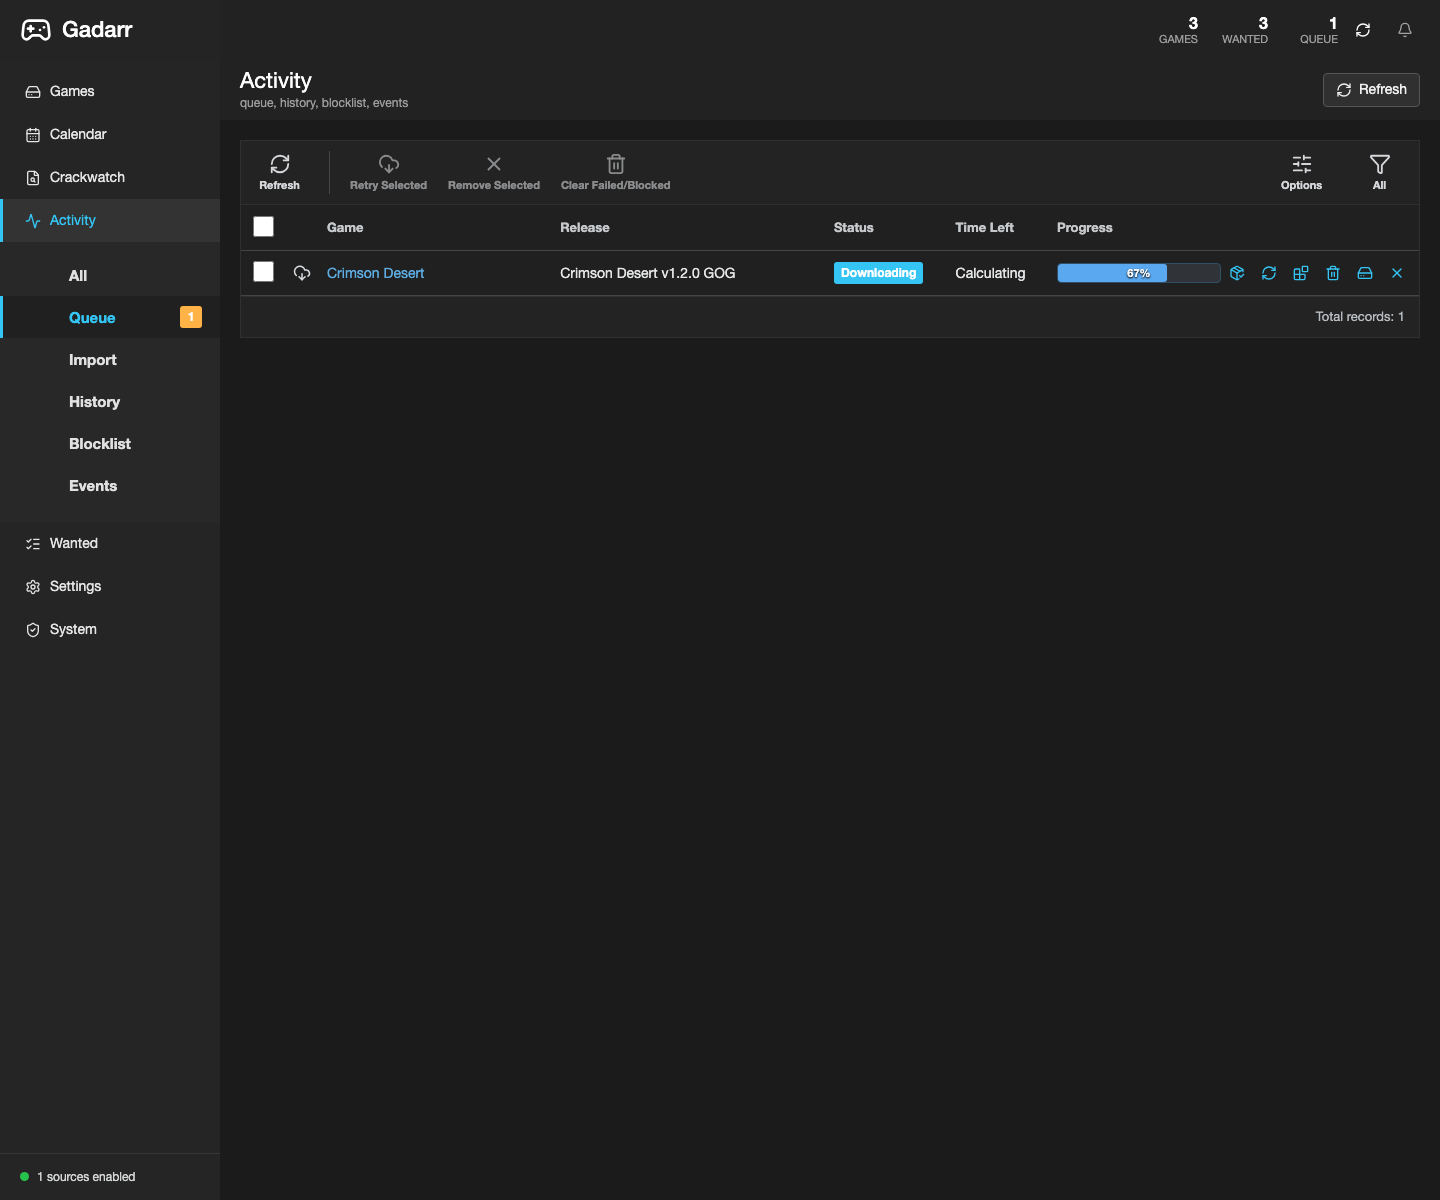Click Clear Failed/Blocked trash icon

click(x=616, y=164)
